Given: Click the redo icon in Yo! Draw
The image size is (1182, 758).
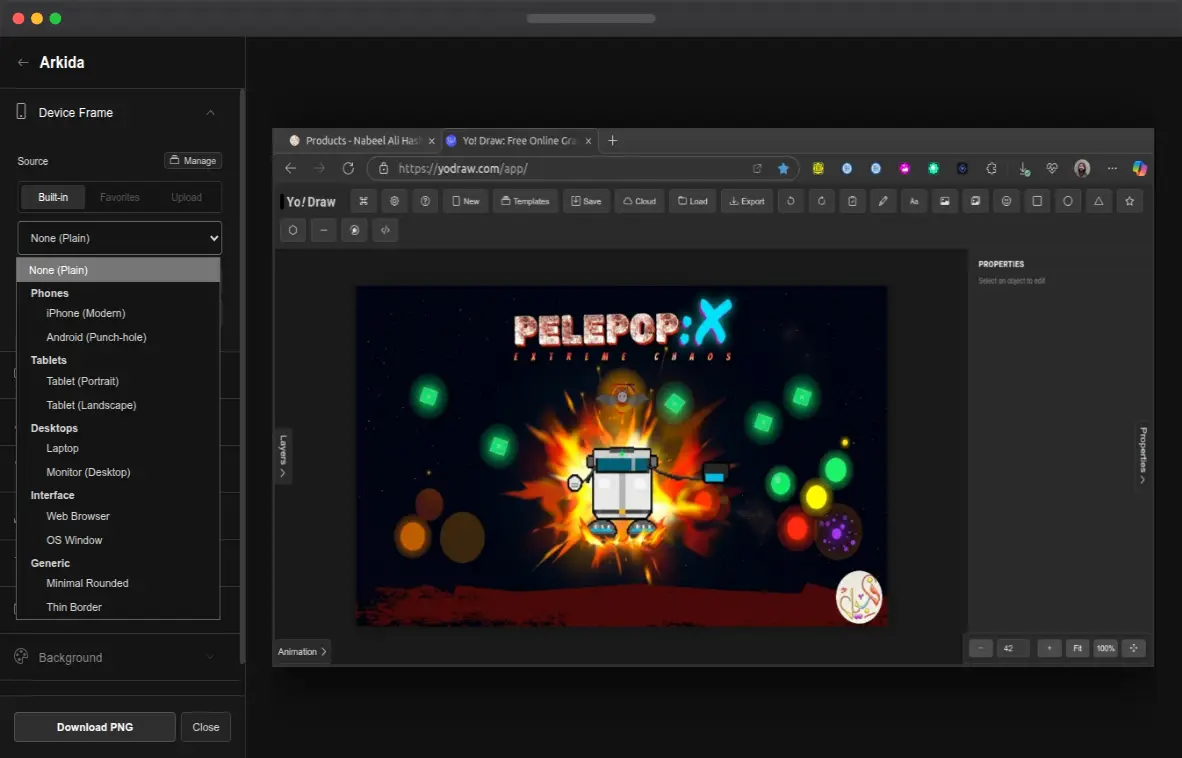Looking at the screenshot, I should pyautogui.click(x=822, y=201).
